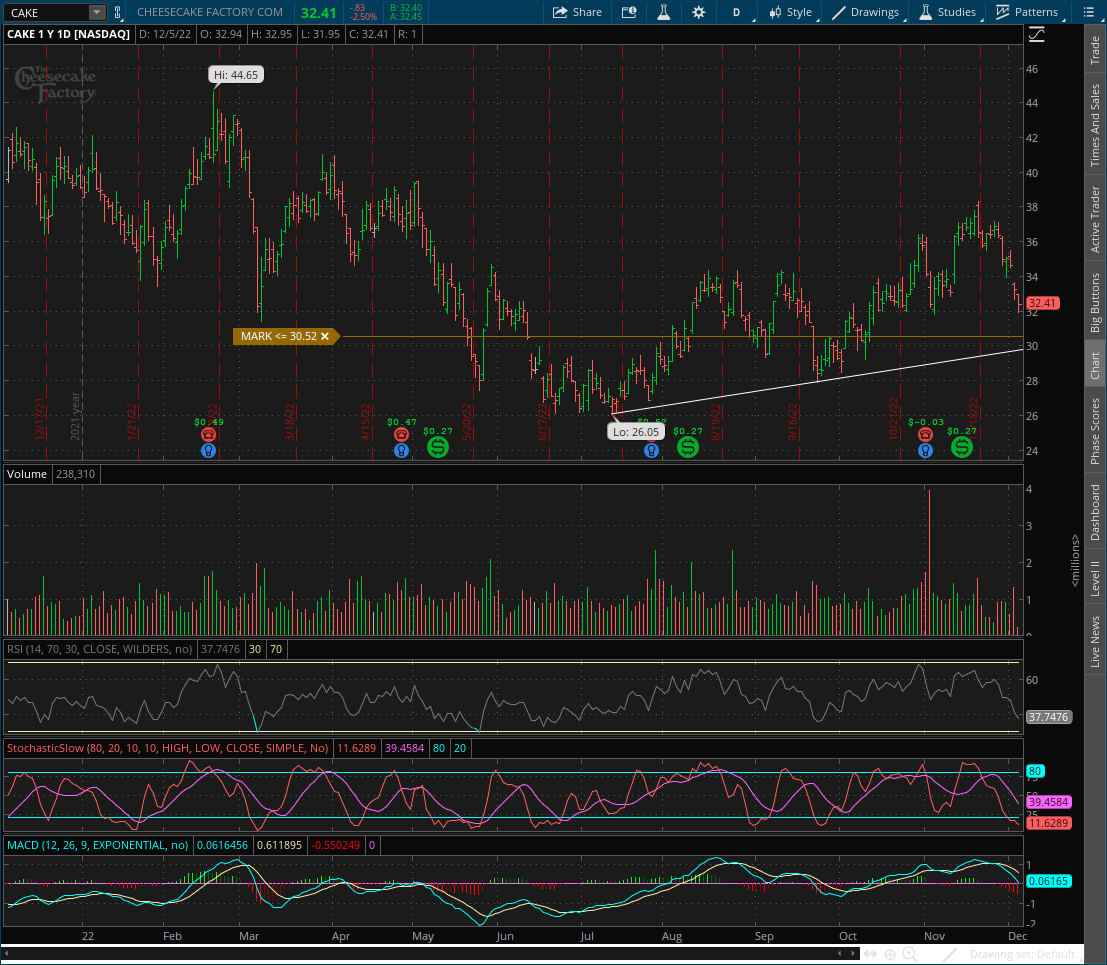
Task: Click the November green dividend $ icon
Action: pyautogui.click(x=962, y=447)
